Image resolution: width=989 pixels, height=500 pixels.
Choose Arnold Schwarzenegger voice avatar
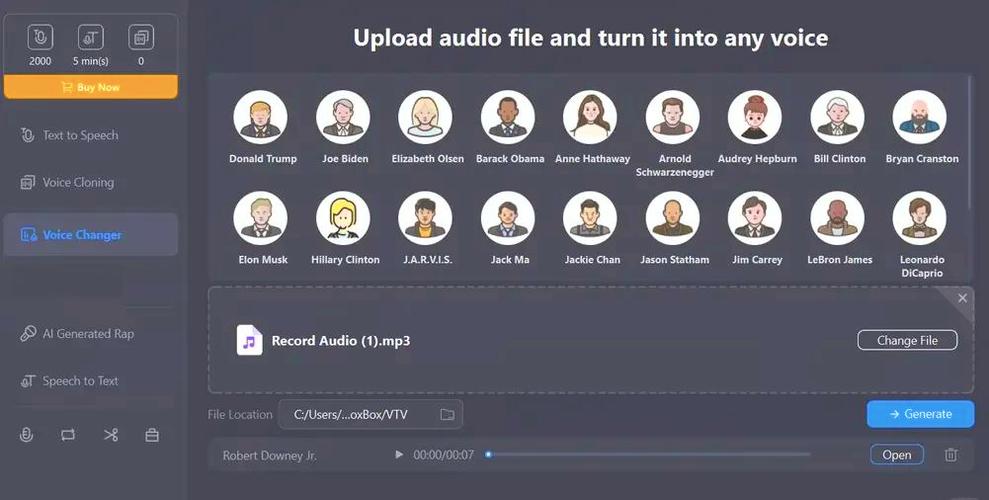672,117
